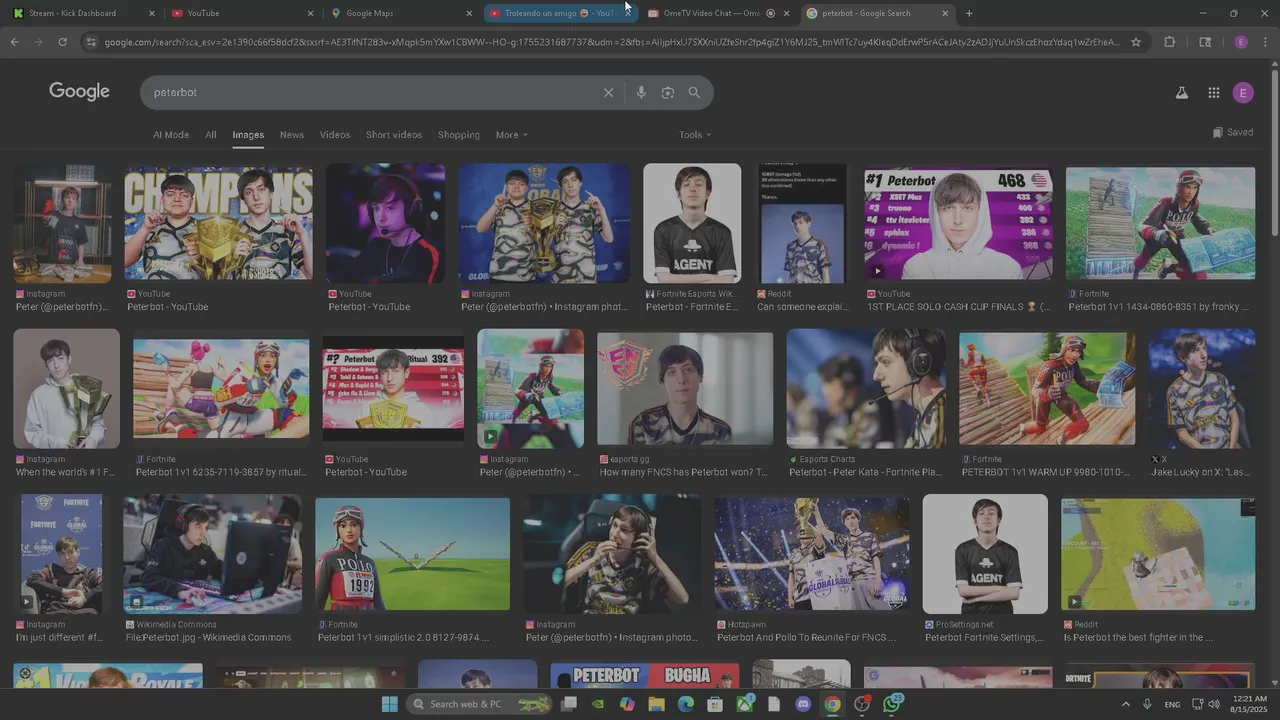
Task: Open the Chrome extensions puzzle icon
Action: point(1169,42)
